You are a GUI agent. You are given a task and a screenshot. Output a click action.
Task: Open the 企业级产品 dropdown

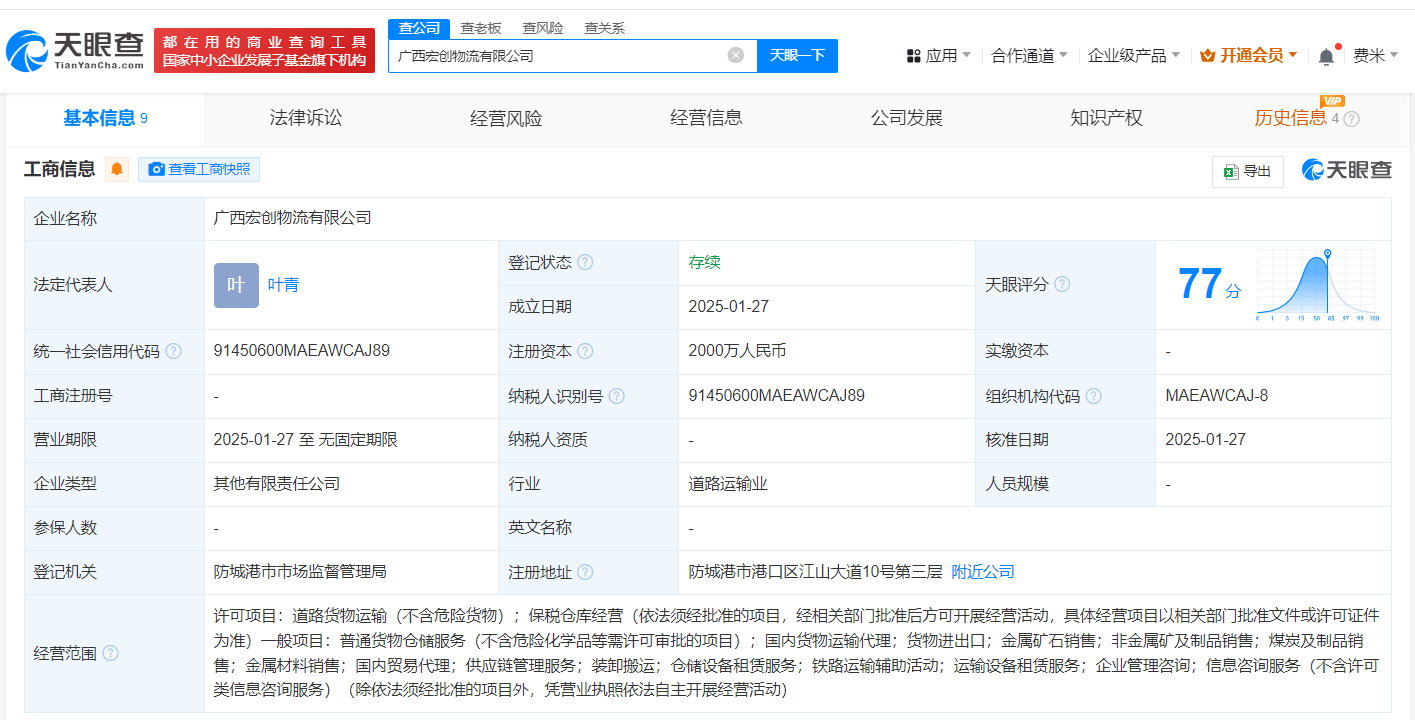pyautogui.click(x=1133, y=56)
